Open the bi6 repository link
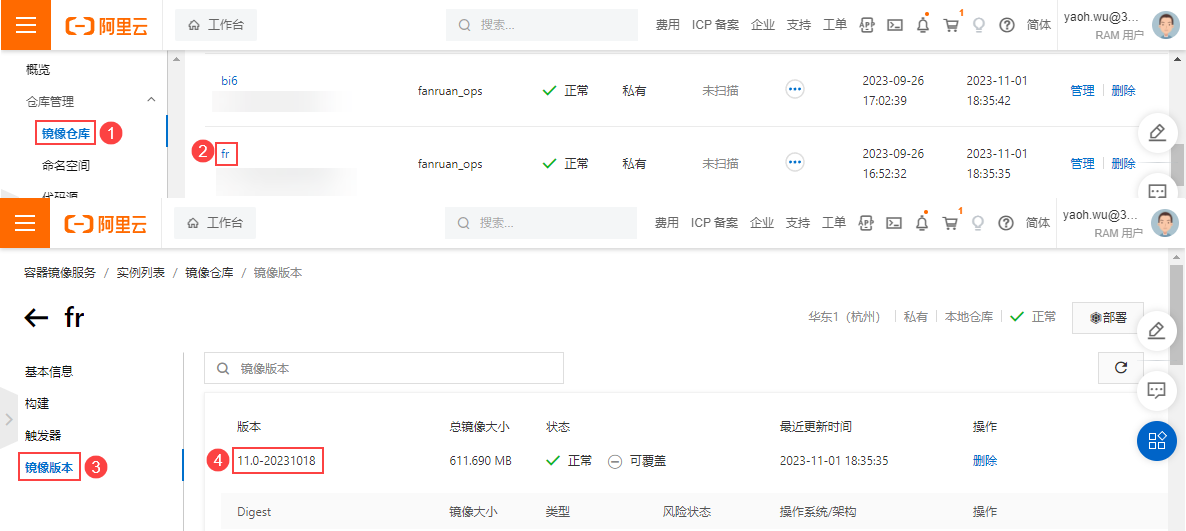This screenshot has width=1186, height=531. pos(229,81)
